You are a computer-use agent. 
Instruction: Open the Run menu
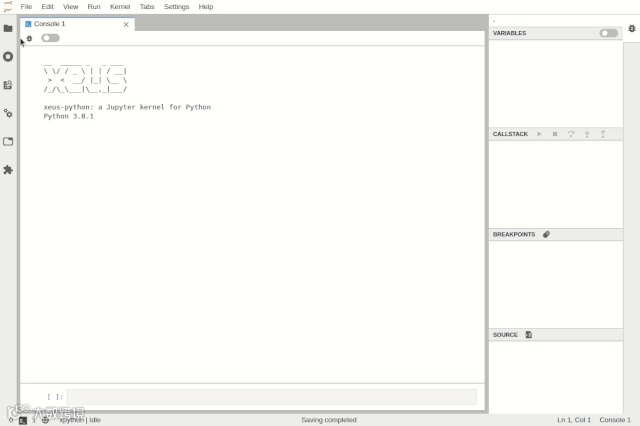94,7
